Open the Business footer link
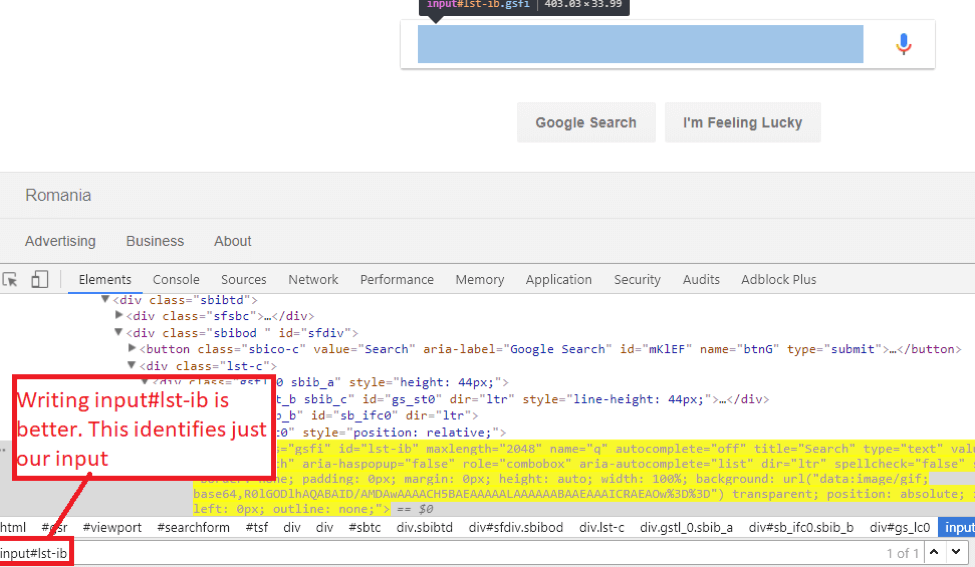This screenshot has width=975, height=567. (155, 241)
